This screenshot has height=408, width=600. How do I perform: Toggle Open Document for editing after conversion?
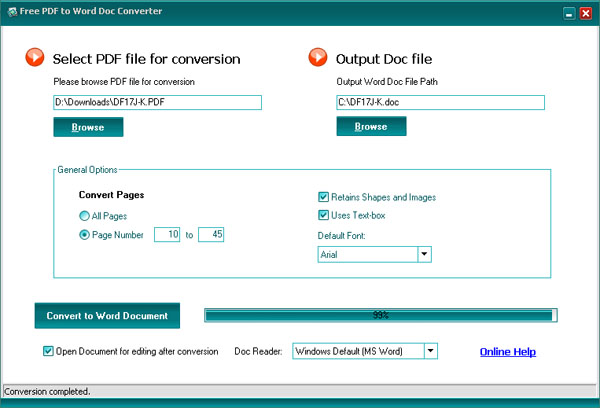pyautogui.click(x=49, y=351)
